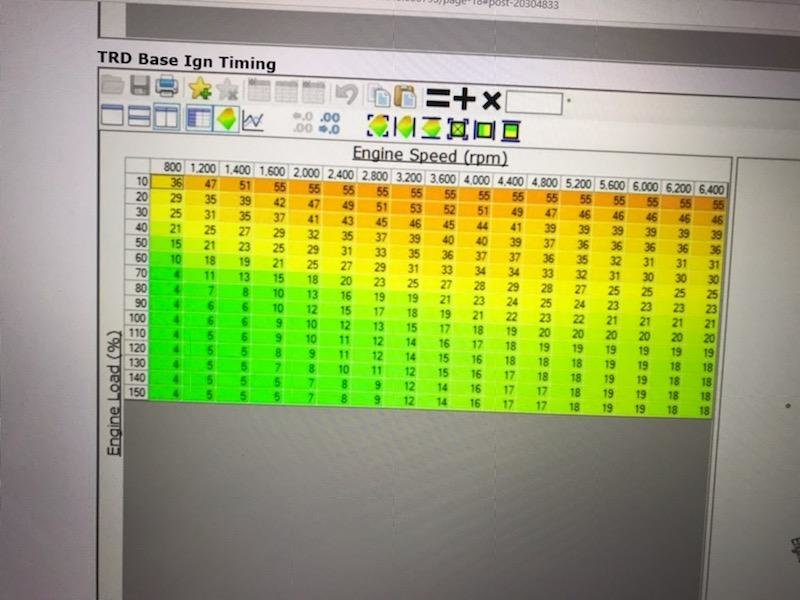
Task: Click the plus (add value) icon
Action: [464, 98]
